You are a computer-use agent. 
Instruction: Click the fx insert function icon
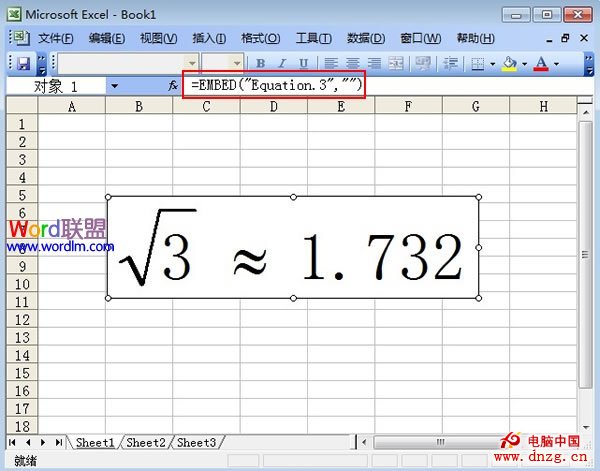coord(173,86)
